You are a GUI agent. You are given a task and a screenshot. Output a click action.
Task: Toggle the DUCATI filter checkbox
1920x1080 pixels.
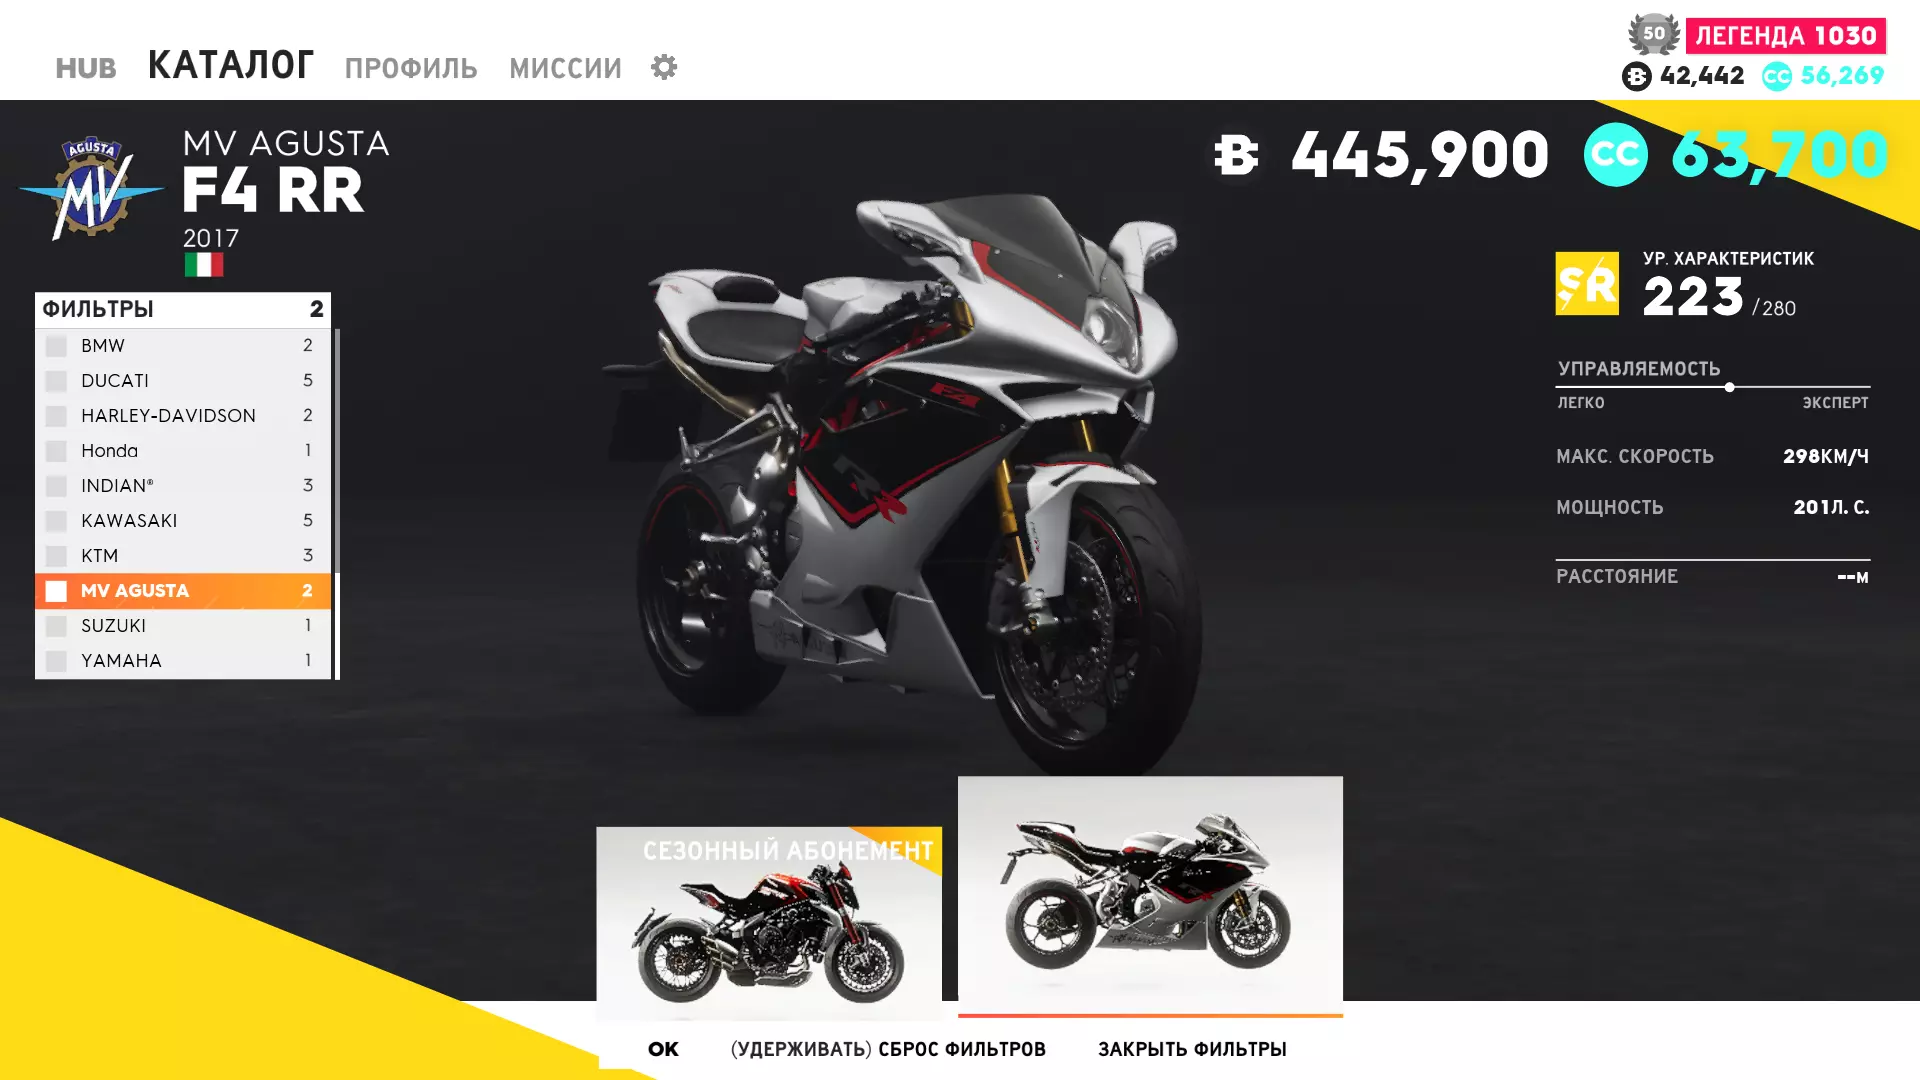point(56,381)
